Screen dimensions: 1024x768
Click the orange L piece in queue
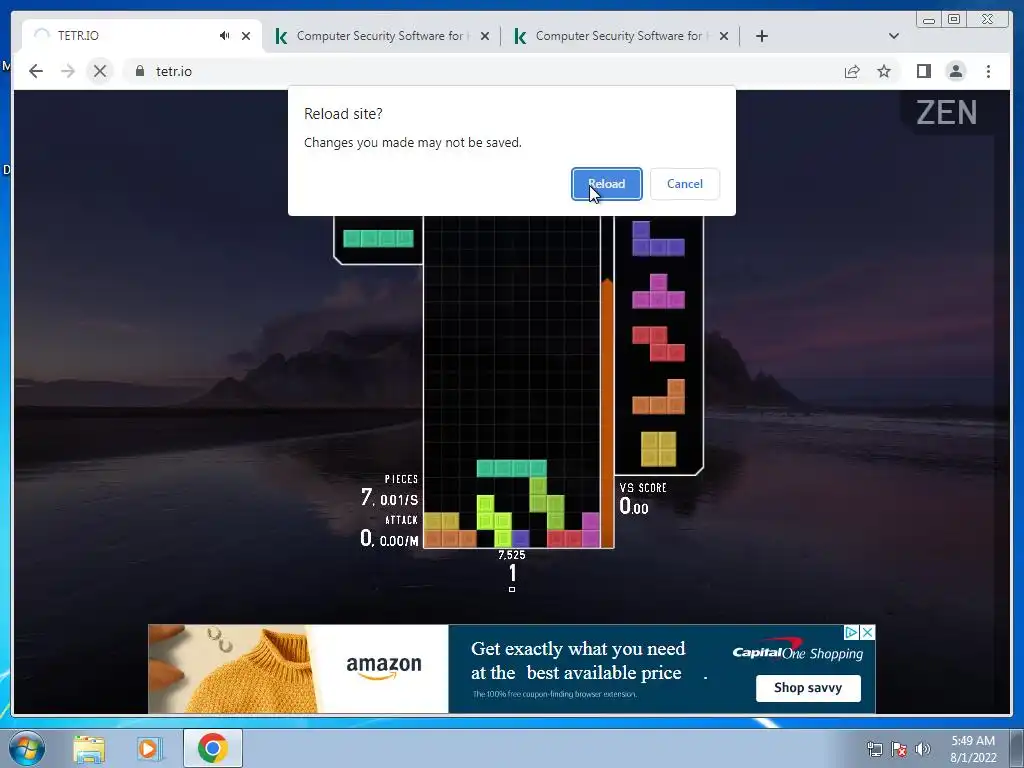click(658, 397)
